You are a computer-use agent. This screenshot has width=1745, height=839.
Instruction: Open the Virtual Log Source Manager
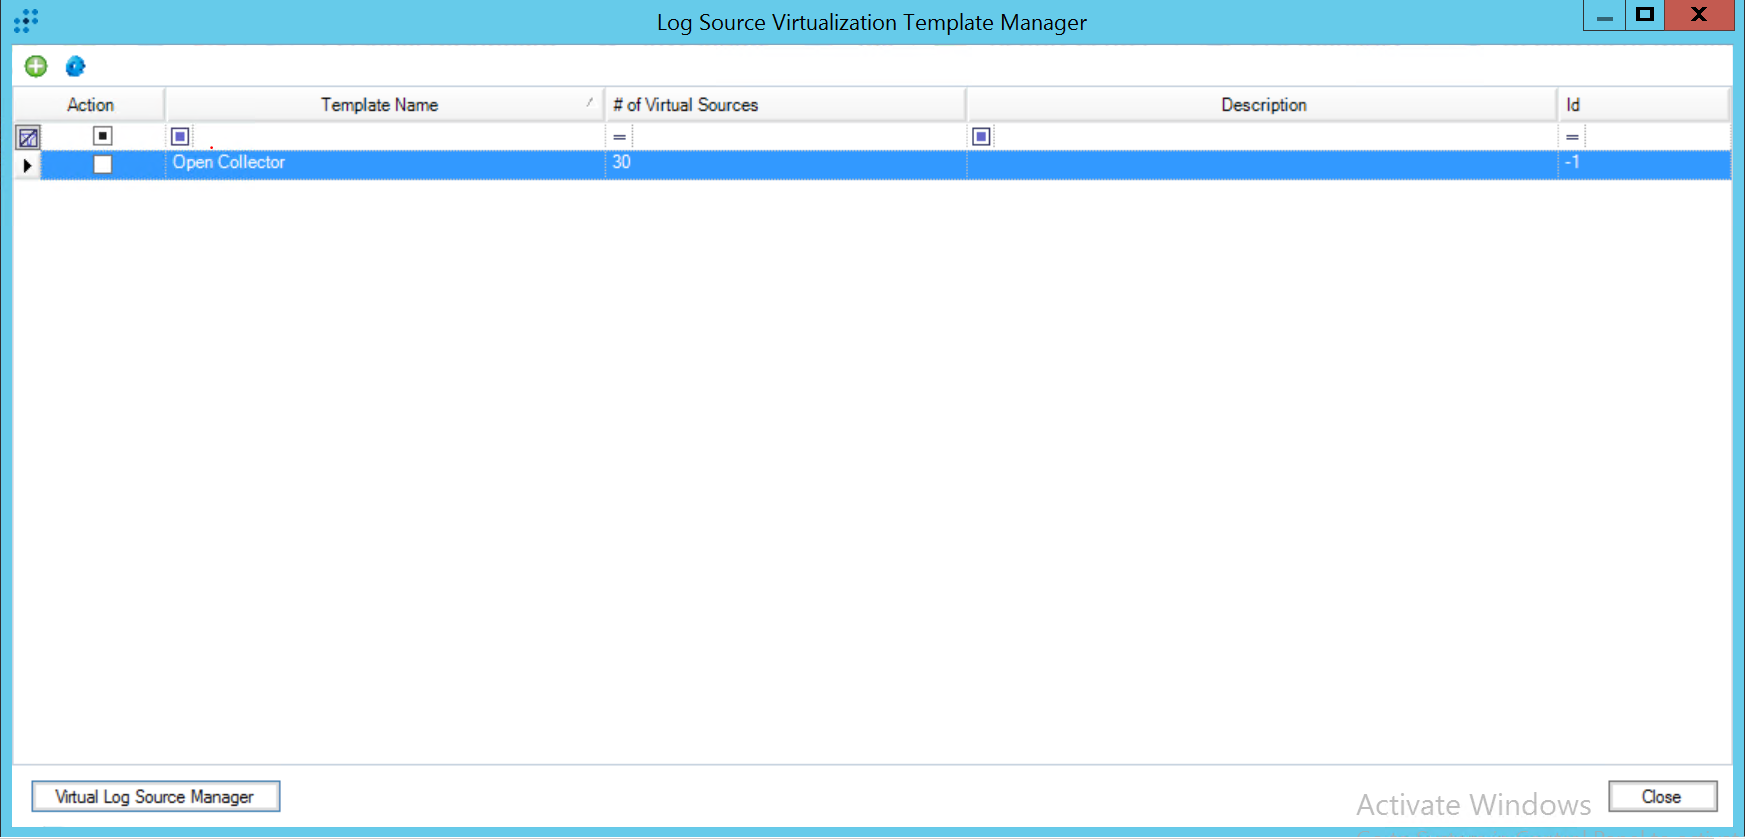(x=155, y=796)
